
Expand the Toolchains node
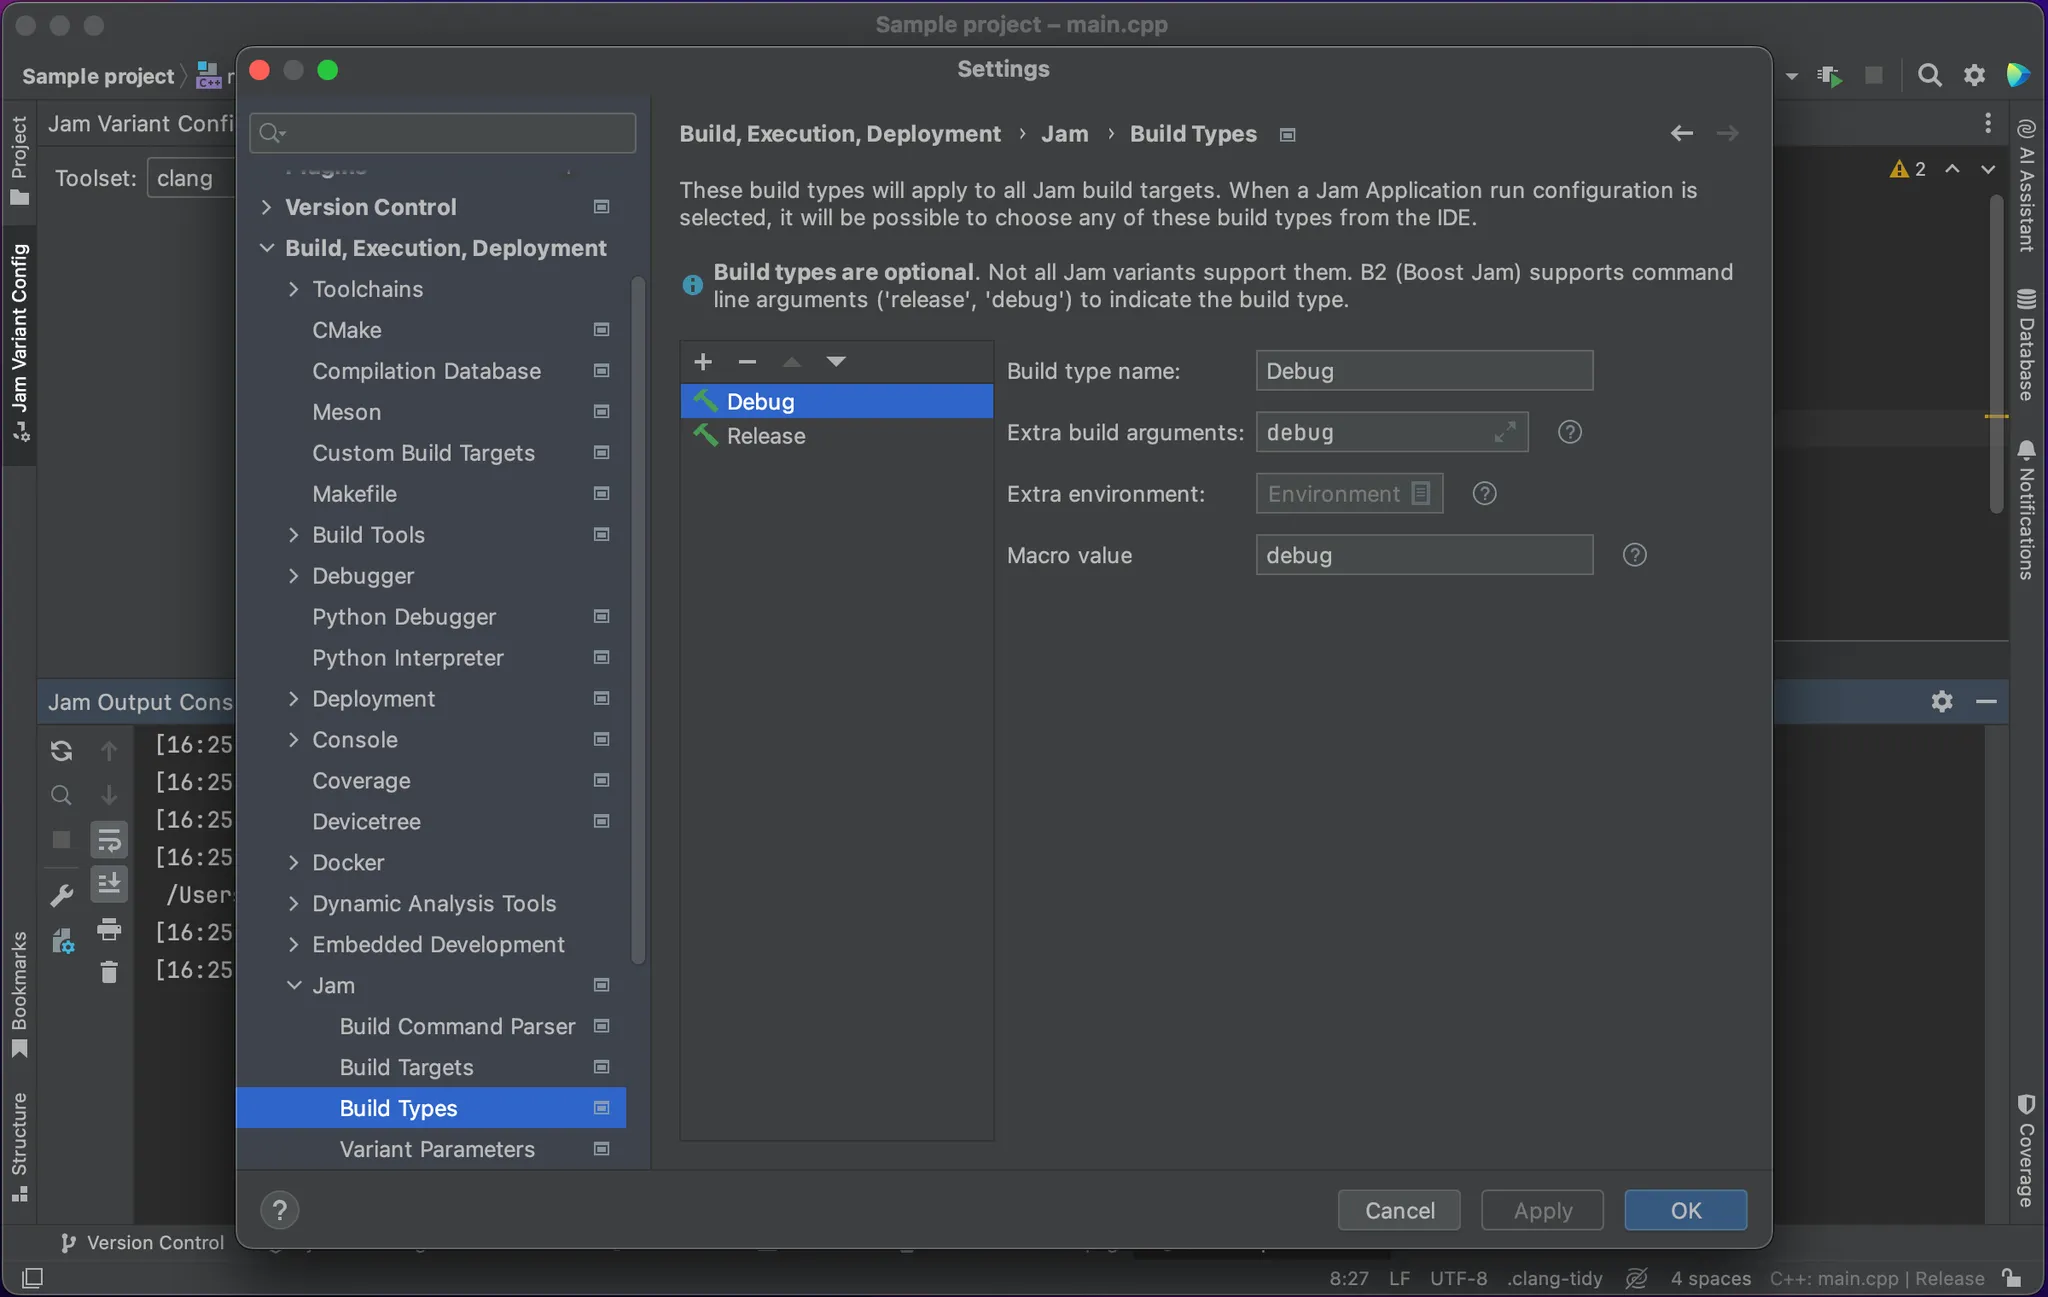293,289
